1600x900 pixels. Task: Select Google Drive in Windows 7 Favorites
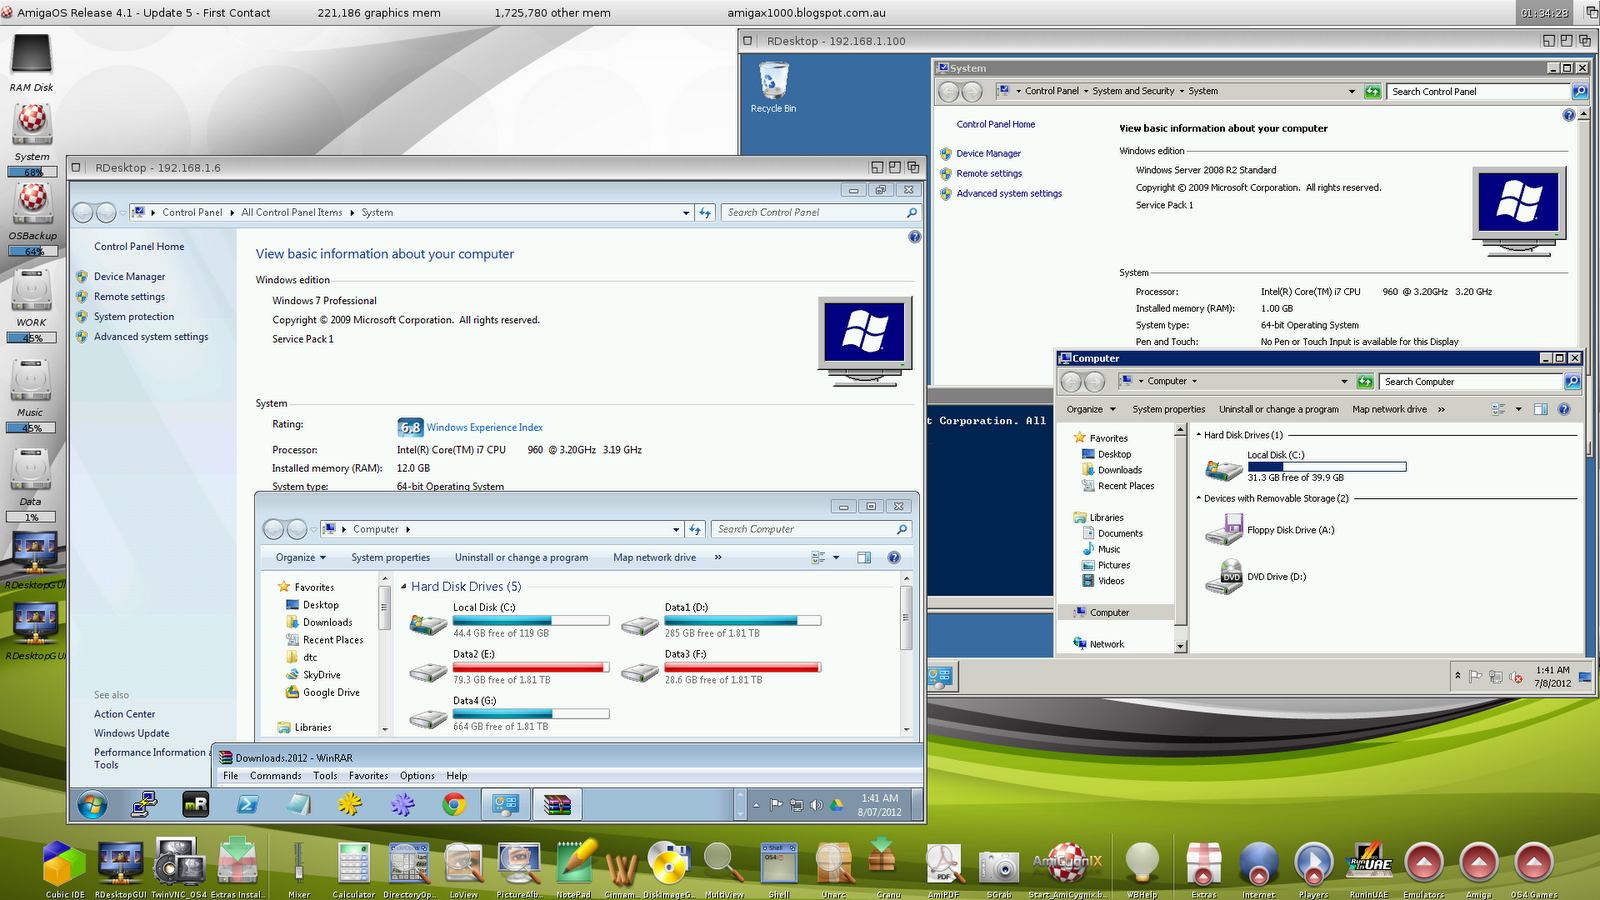[331, 693]
